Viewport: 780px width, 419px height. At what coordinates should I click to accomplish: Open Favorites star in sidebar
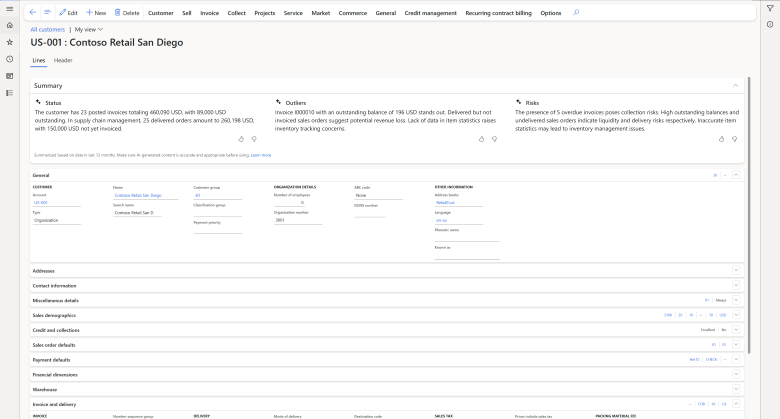tap(9, 42)
